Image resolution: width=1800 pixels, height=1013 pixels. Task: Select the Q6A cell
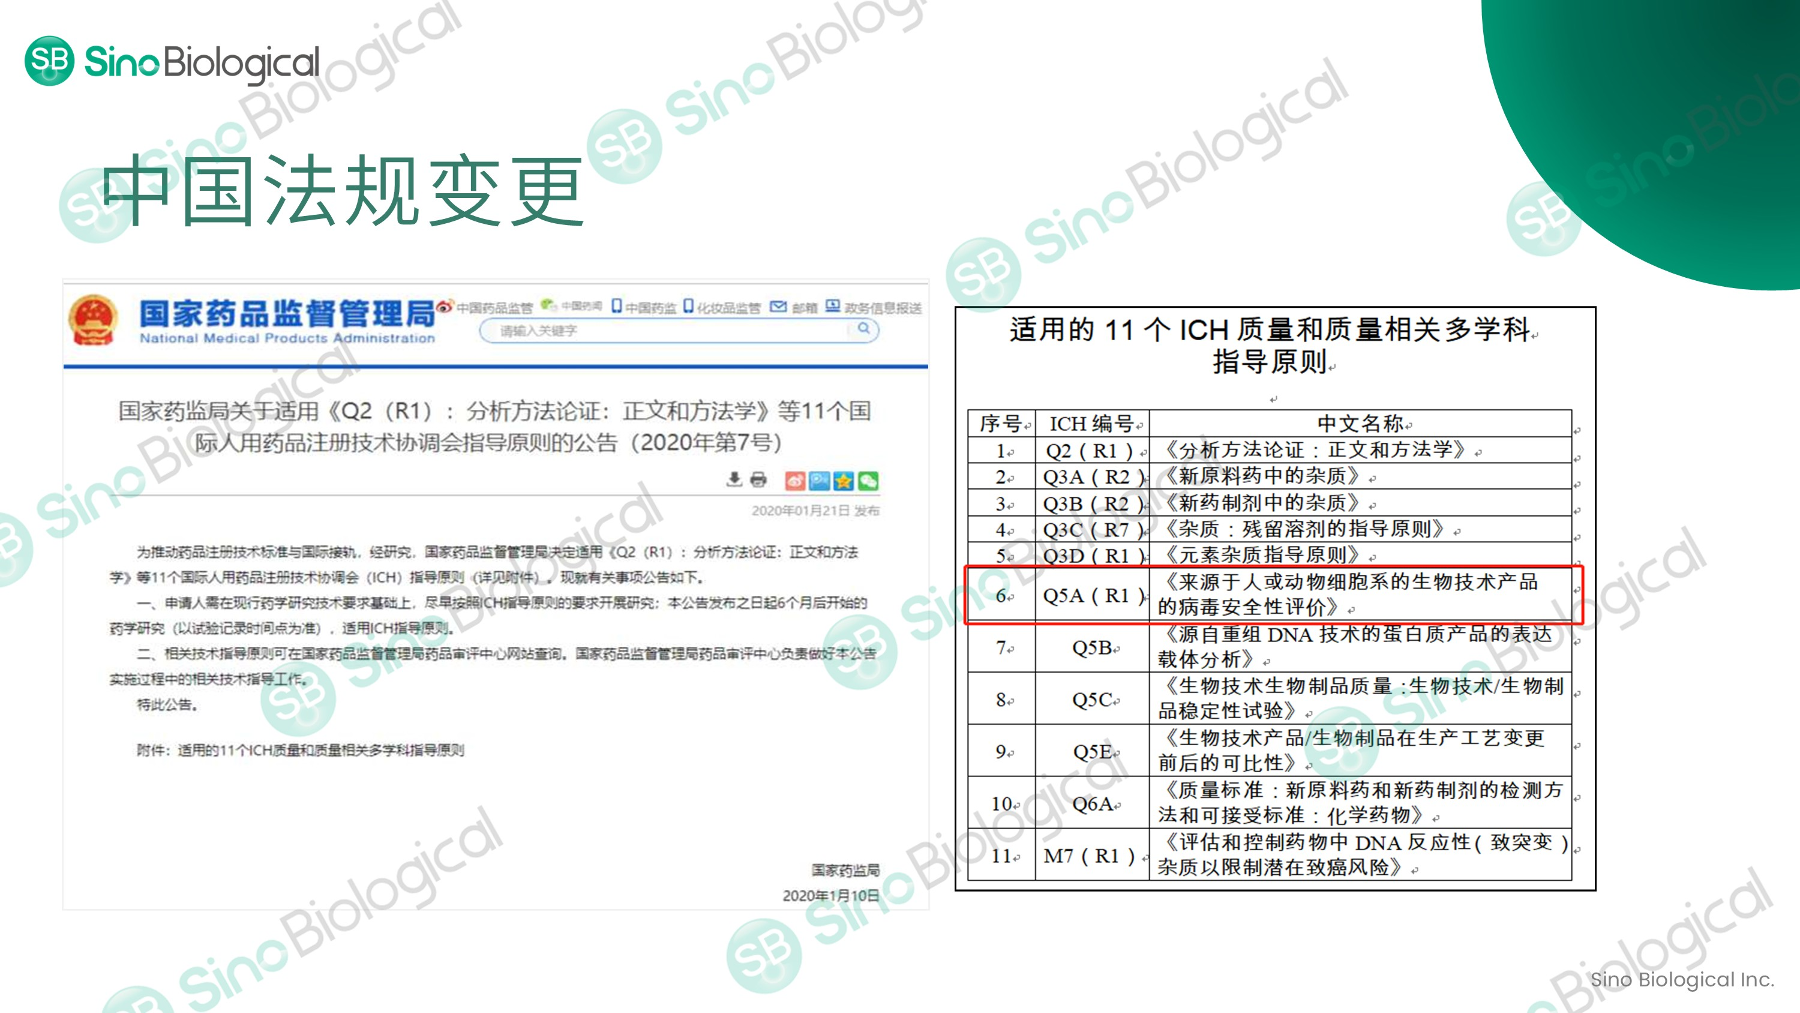(1092, 803)
